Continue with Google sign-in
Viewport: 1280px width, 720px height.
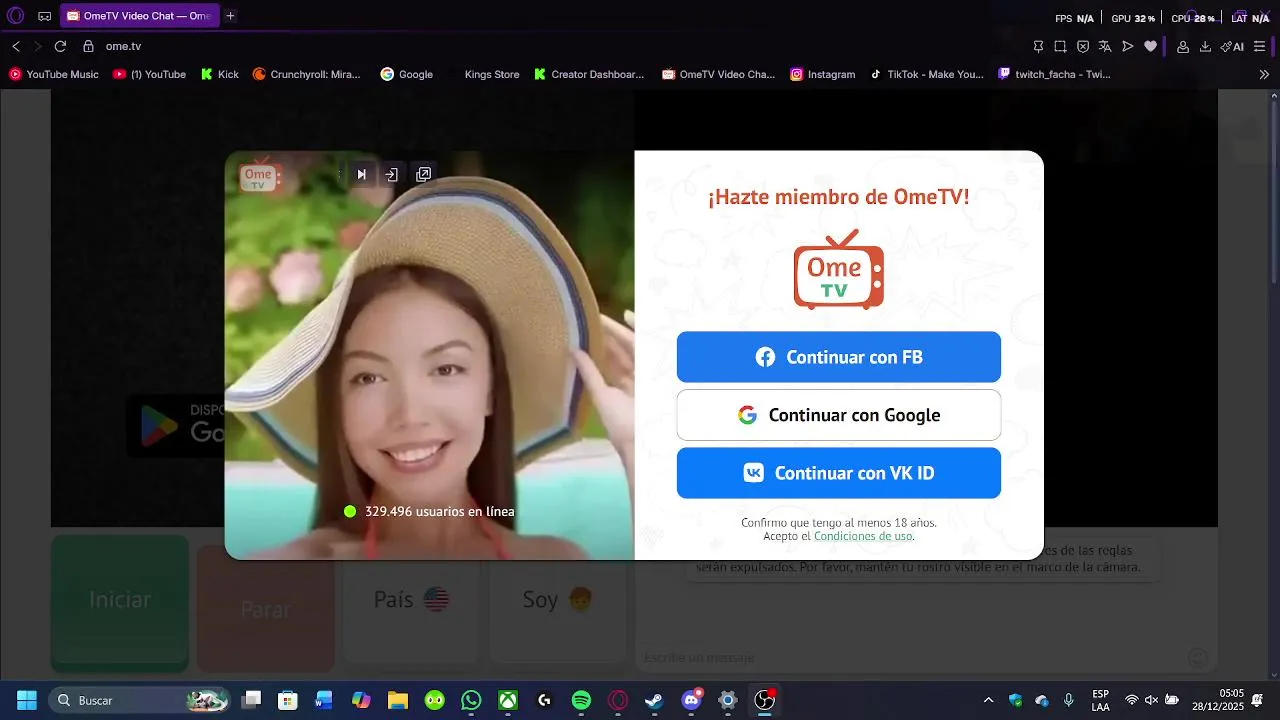[838, 415]
